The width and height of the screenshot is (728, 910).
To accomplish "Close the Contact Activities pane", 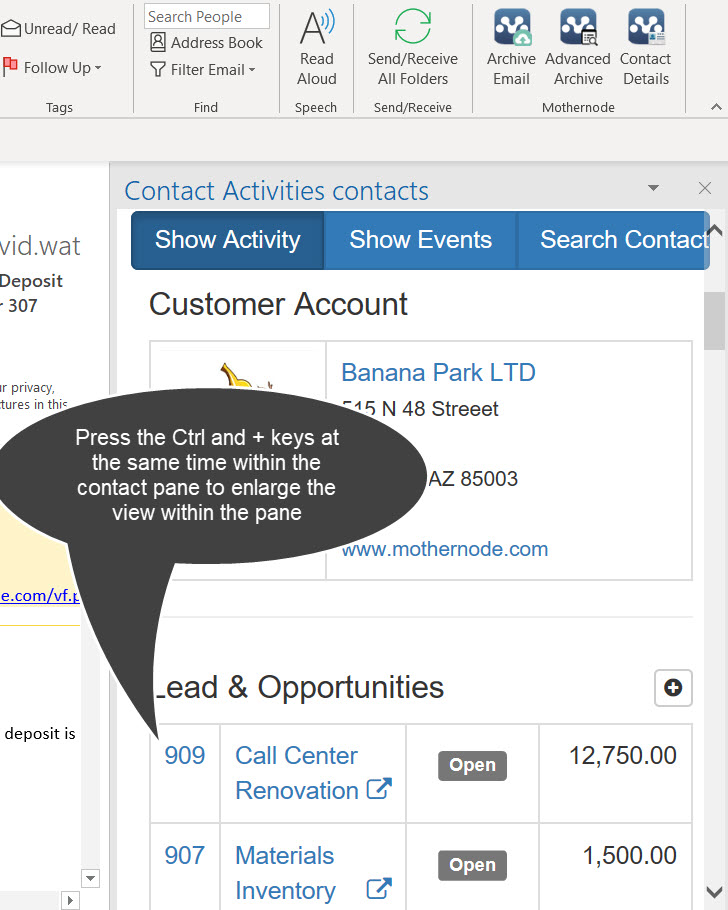I will pos(705,188).
